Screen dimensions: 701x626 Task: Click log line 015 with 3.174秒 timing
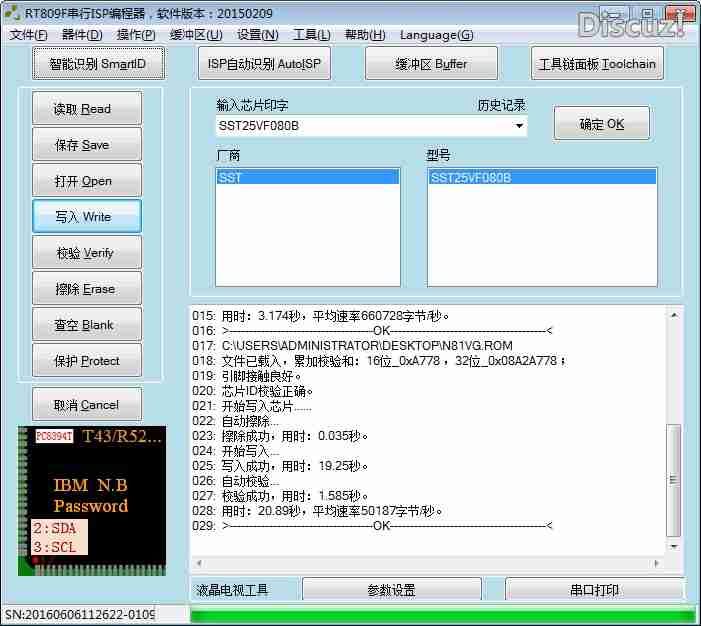pos(321,316)
